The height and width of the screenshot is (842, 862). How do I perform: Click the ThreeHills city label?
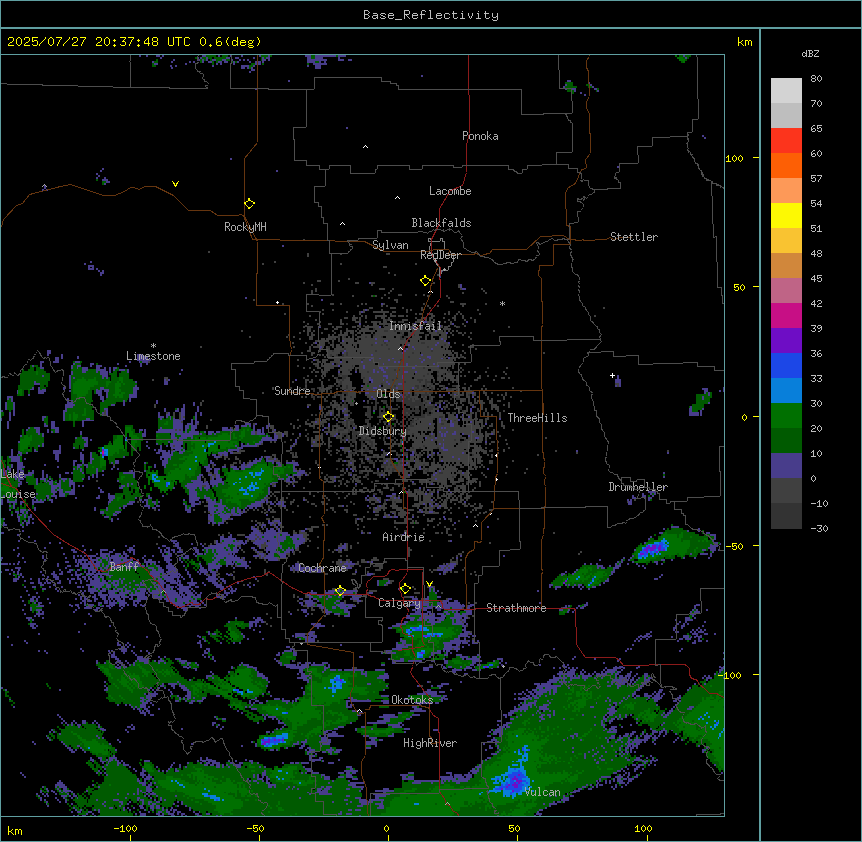(x=537, y=418)
